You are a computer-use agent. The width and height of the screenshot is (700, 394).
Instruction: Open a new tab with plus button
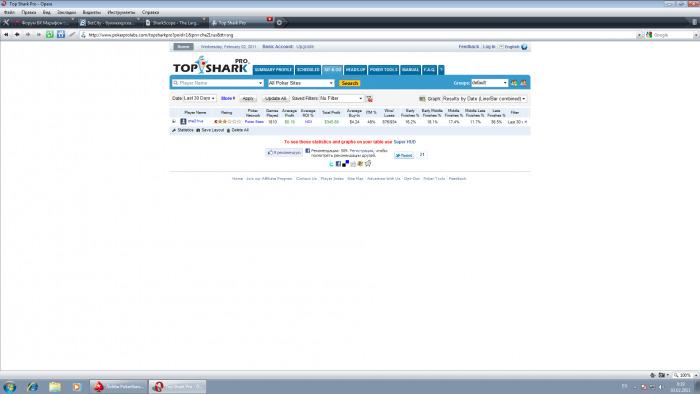(x=279, y=22)
